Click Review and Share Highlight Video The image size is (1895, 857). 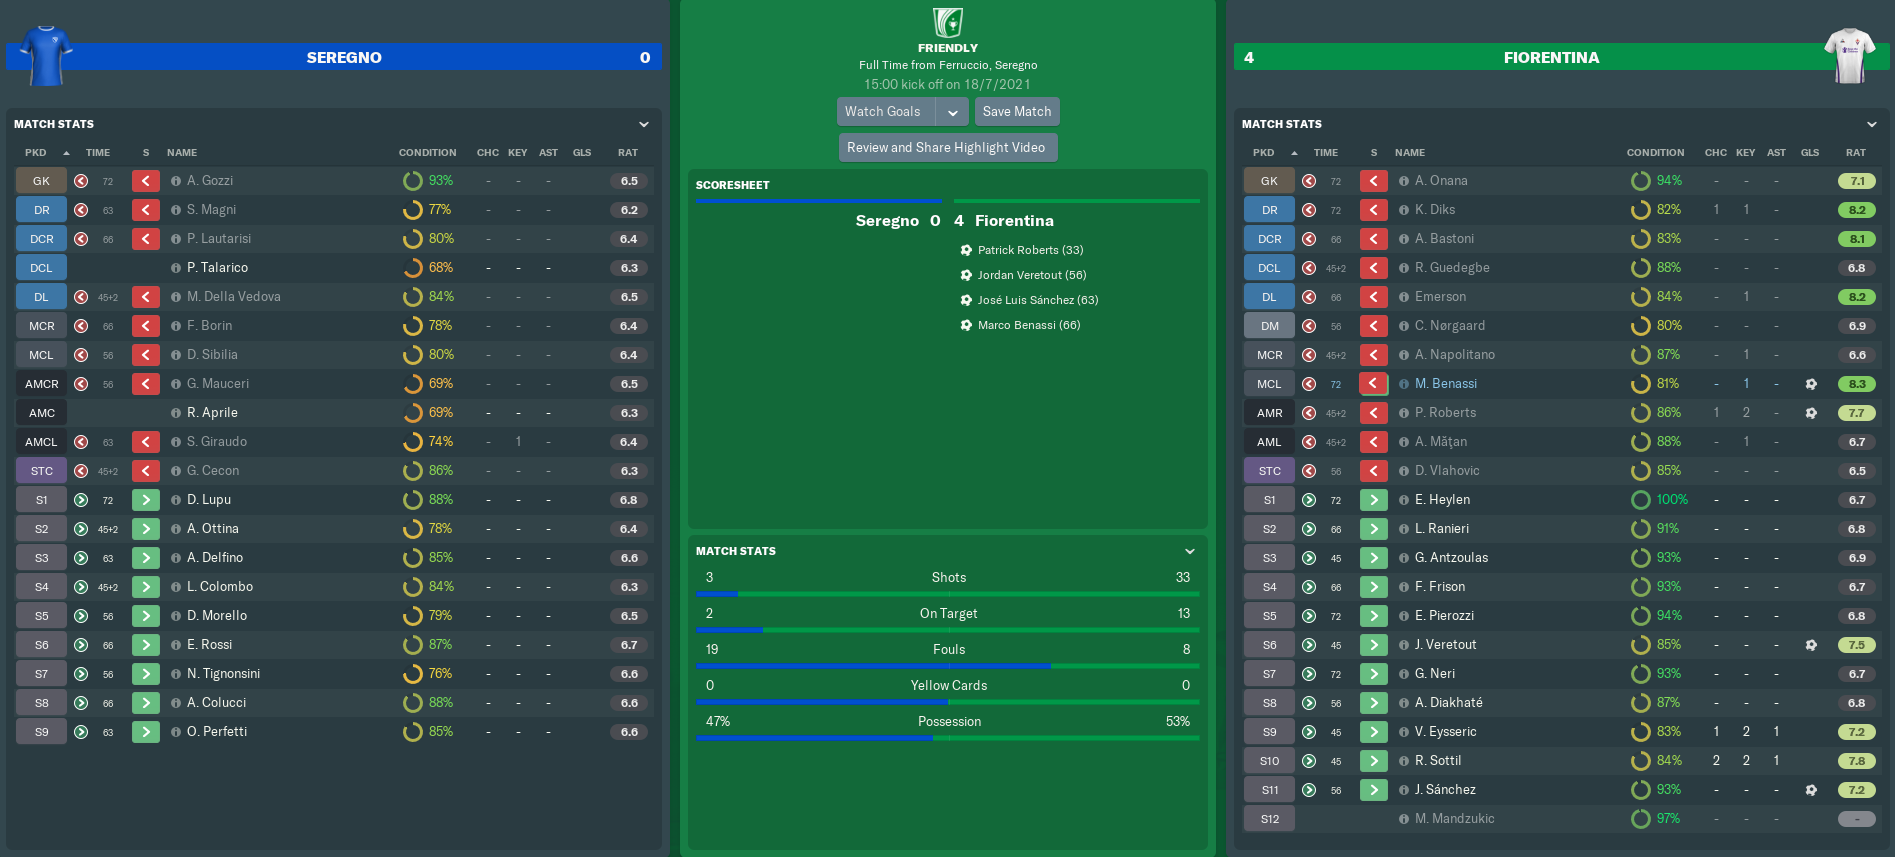[x=946, y=147]
